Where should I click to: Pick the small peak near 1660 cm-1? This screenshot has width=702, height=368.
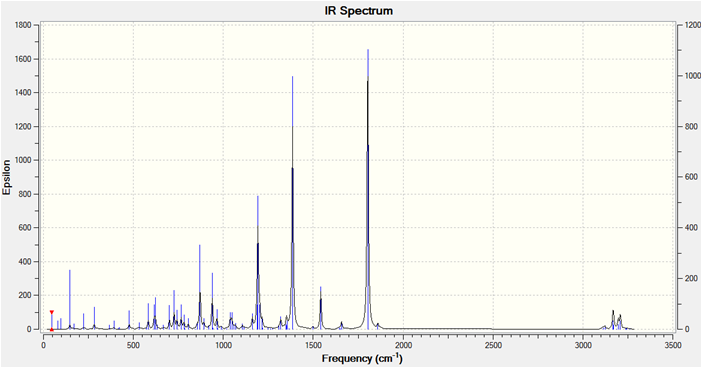coord(342,325)
